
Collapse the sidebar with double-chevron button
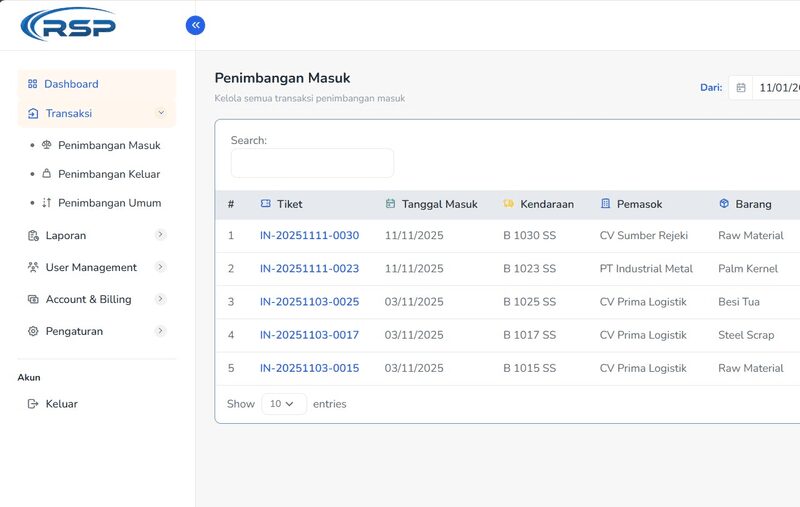tap(195, 25)
